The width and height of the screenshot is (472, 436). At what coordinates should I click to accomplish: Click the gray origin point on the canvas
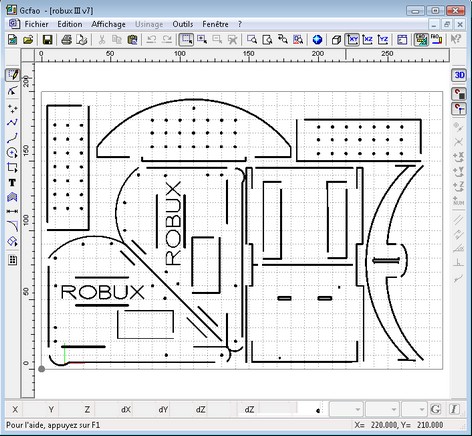tap(41, 369)
